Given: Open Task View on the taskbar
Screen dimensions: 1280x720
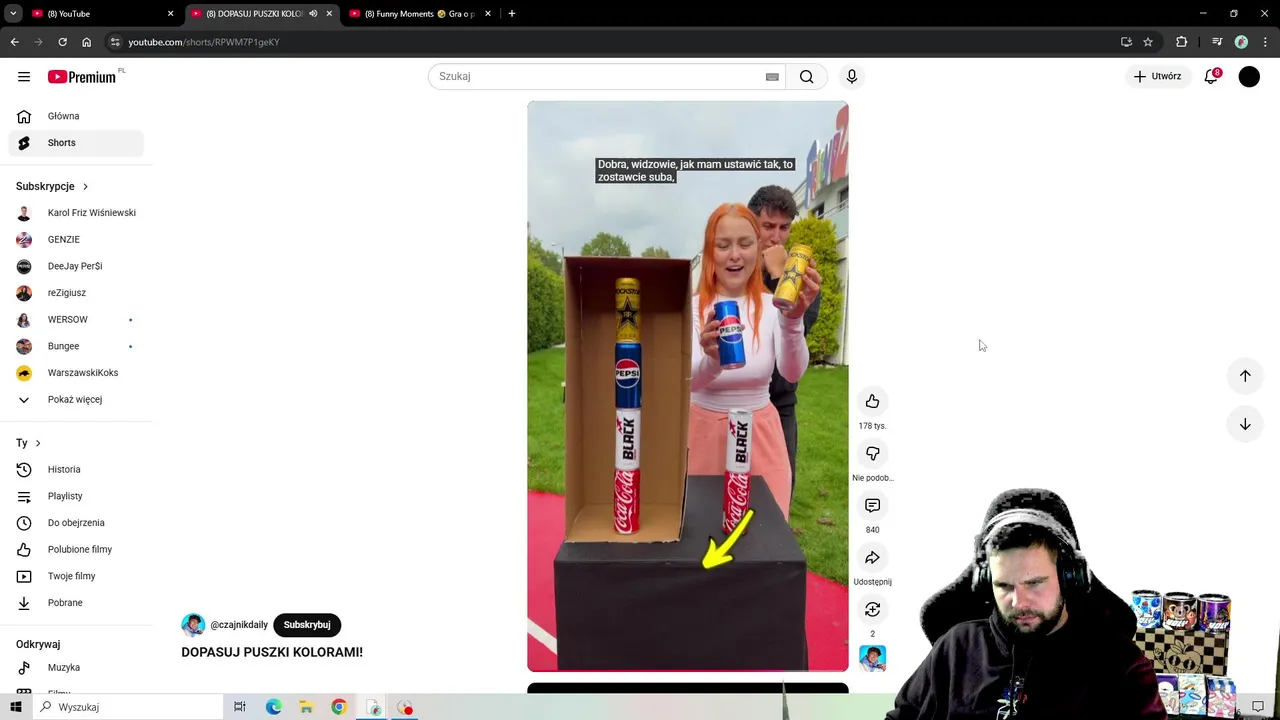Looking at the screenshot, I should 240,707.
